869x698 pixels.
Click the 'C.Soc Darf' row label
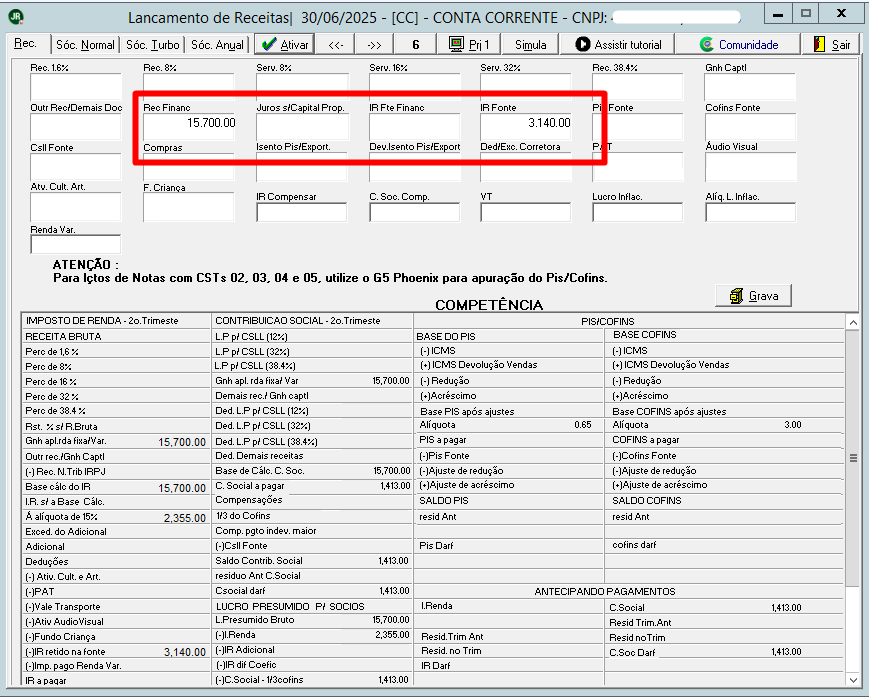(632, 653)
